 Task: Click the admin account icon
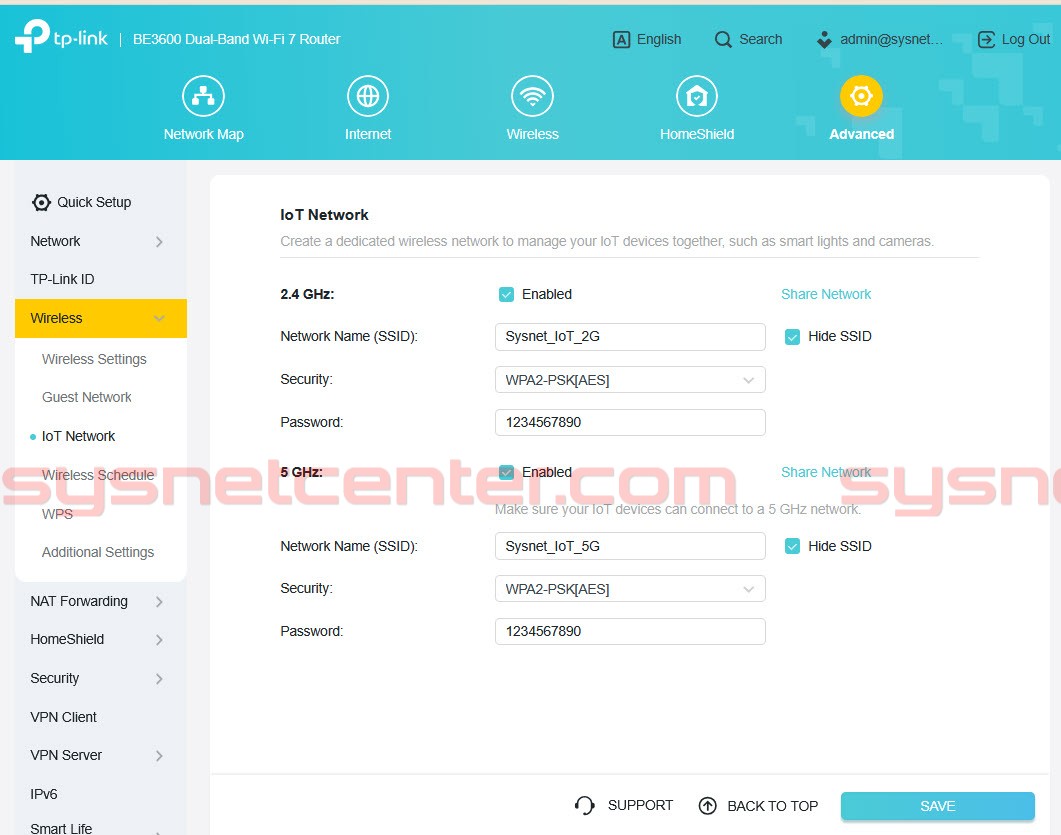pos(824,39)
